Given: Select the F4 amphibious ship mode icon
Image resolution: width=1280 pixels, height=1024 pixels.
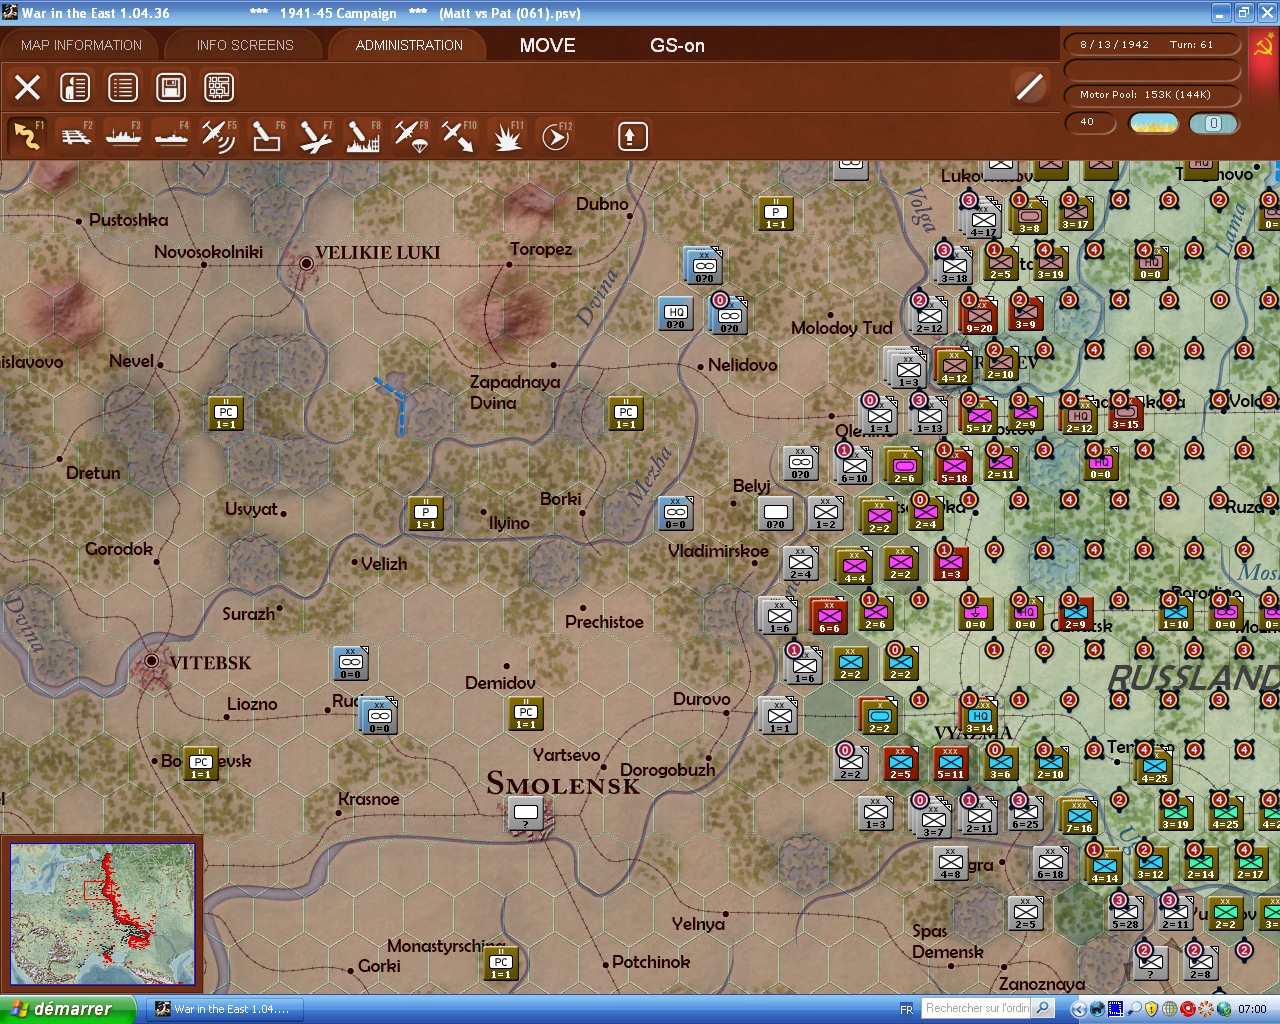Looking at the screenshot, I should point(172,135).
